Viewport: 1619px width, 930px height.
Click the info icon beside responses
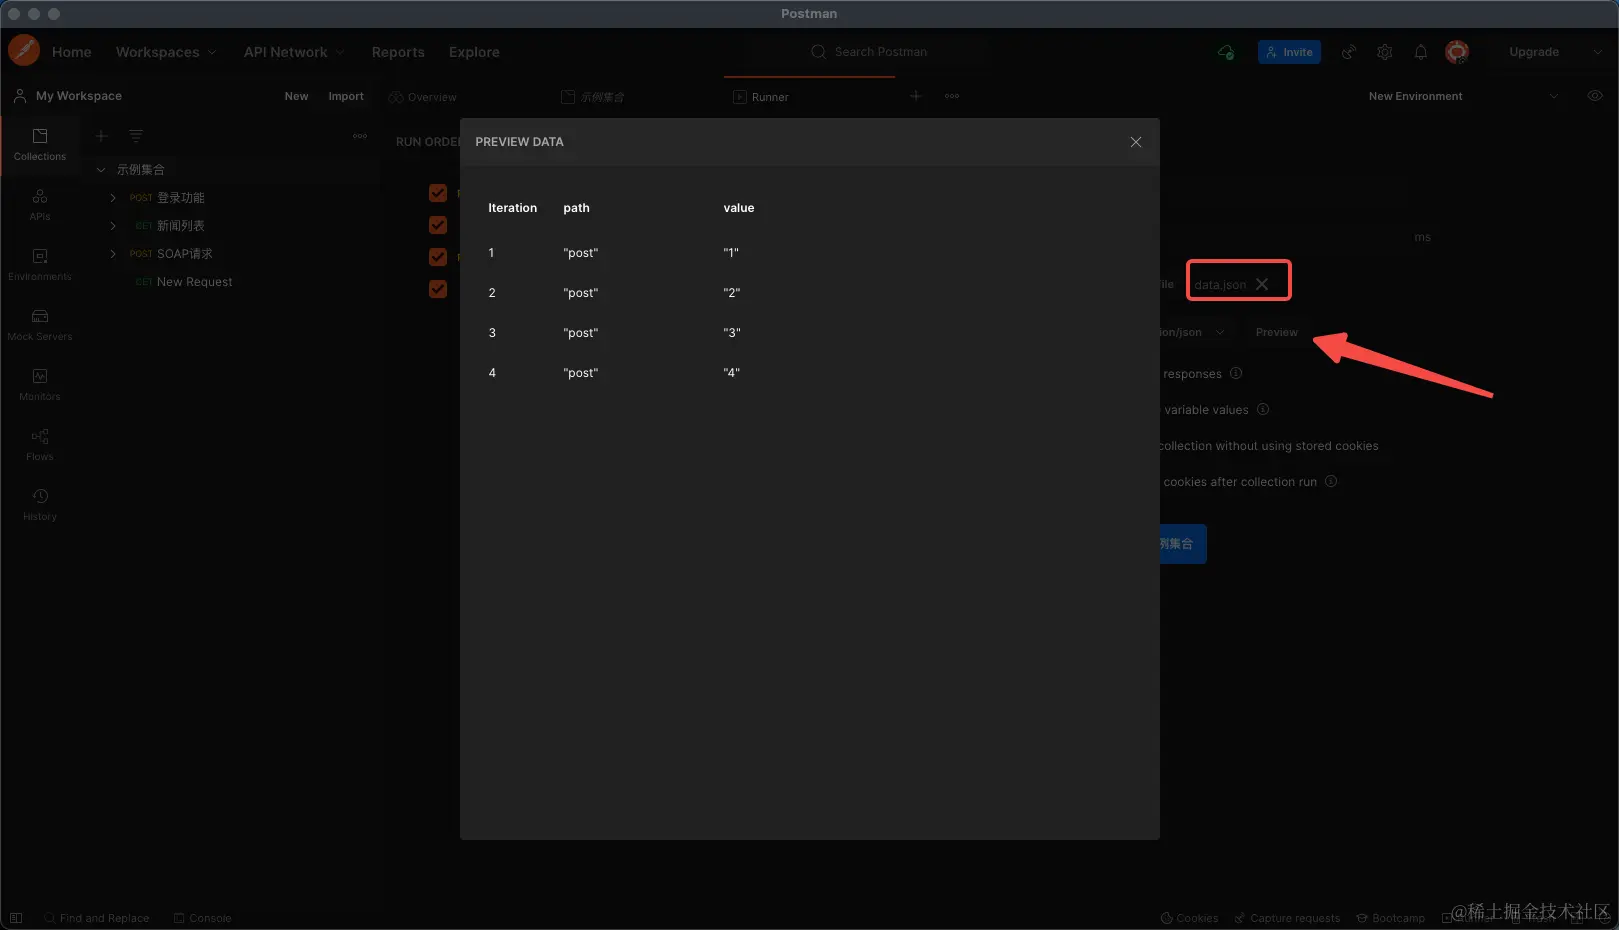[x=1236, y=373]
